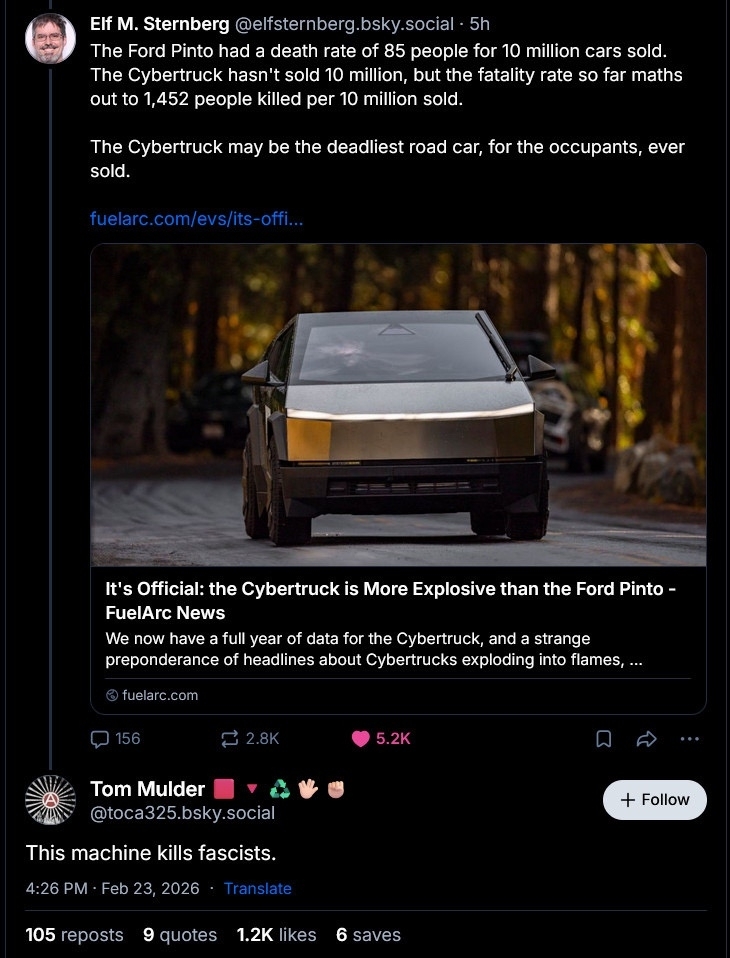
Task: Open the article headline about the Cybertruck
Action: 390,600
